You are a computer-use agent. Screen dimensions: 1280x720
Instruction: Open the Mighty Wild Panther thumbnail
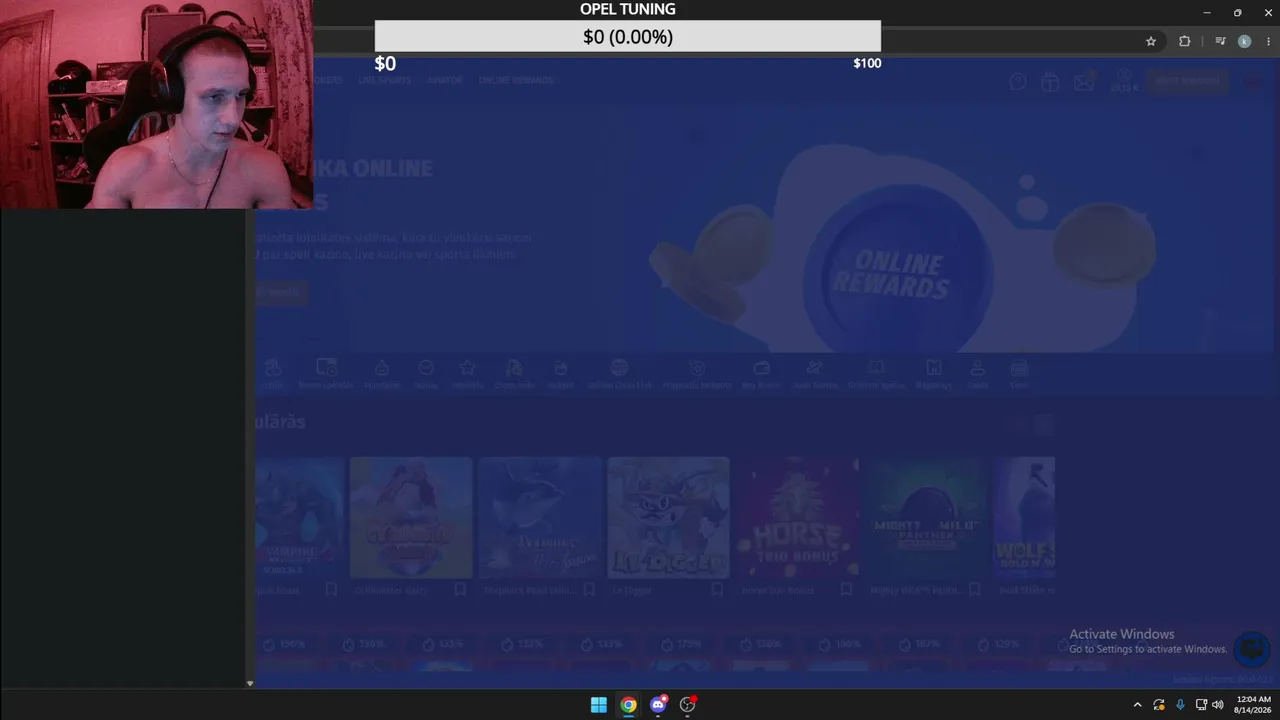926,518
